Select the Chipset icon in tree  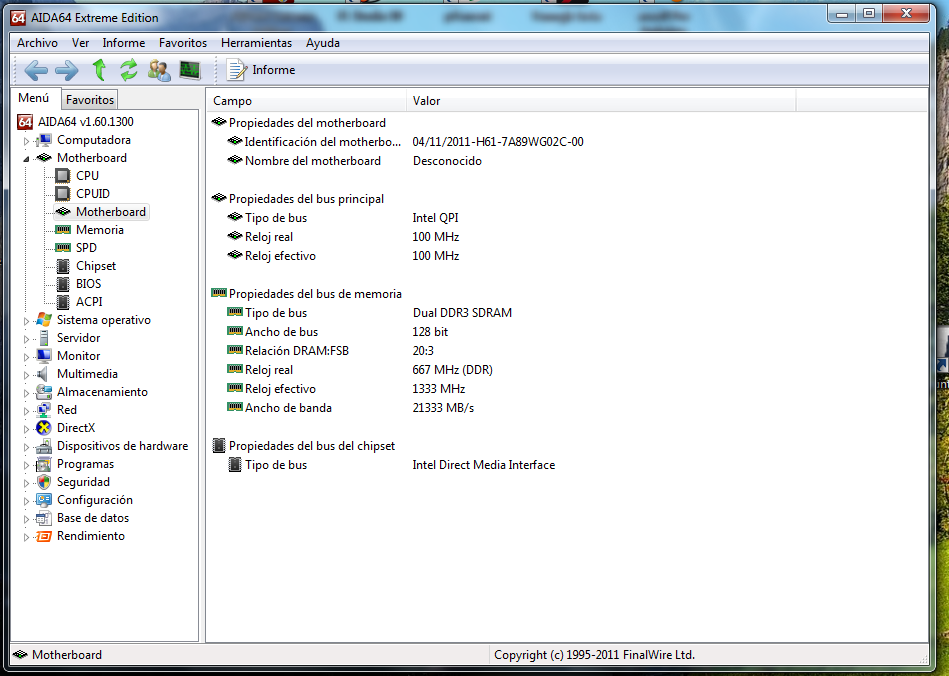[63, 266]
